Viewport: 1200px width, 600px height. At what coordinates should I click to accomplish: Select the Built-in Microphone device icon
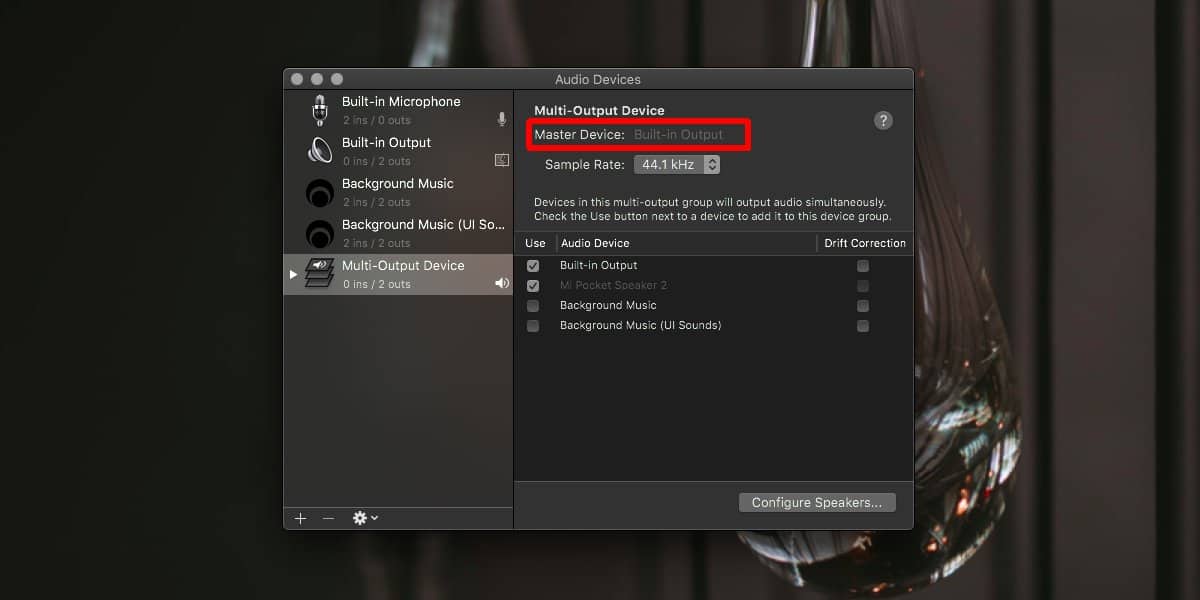319,109
